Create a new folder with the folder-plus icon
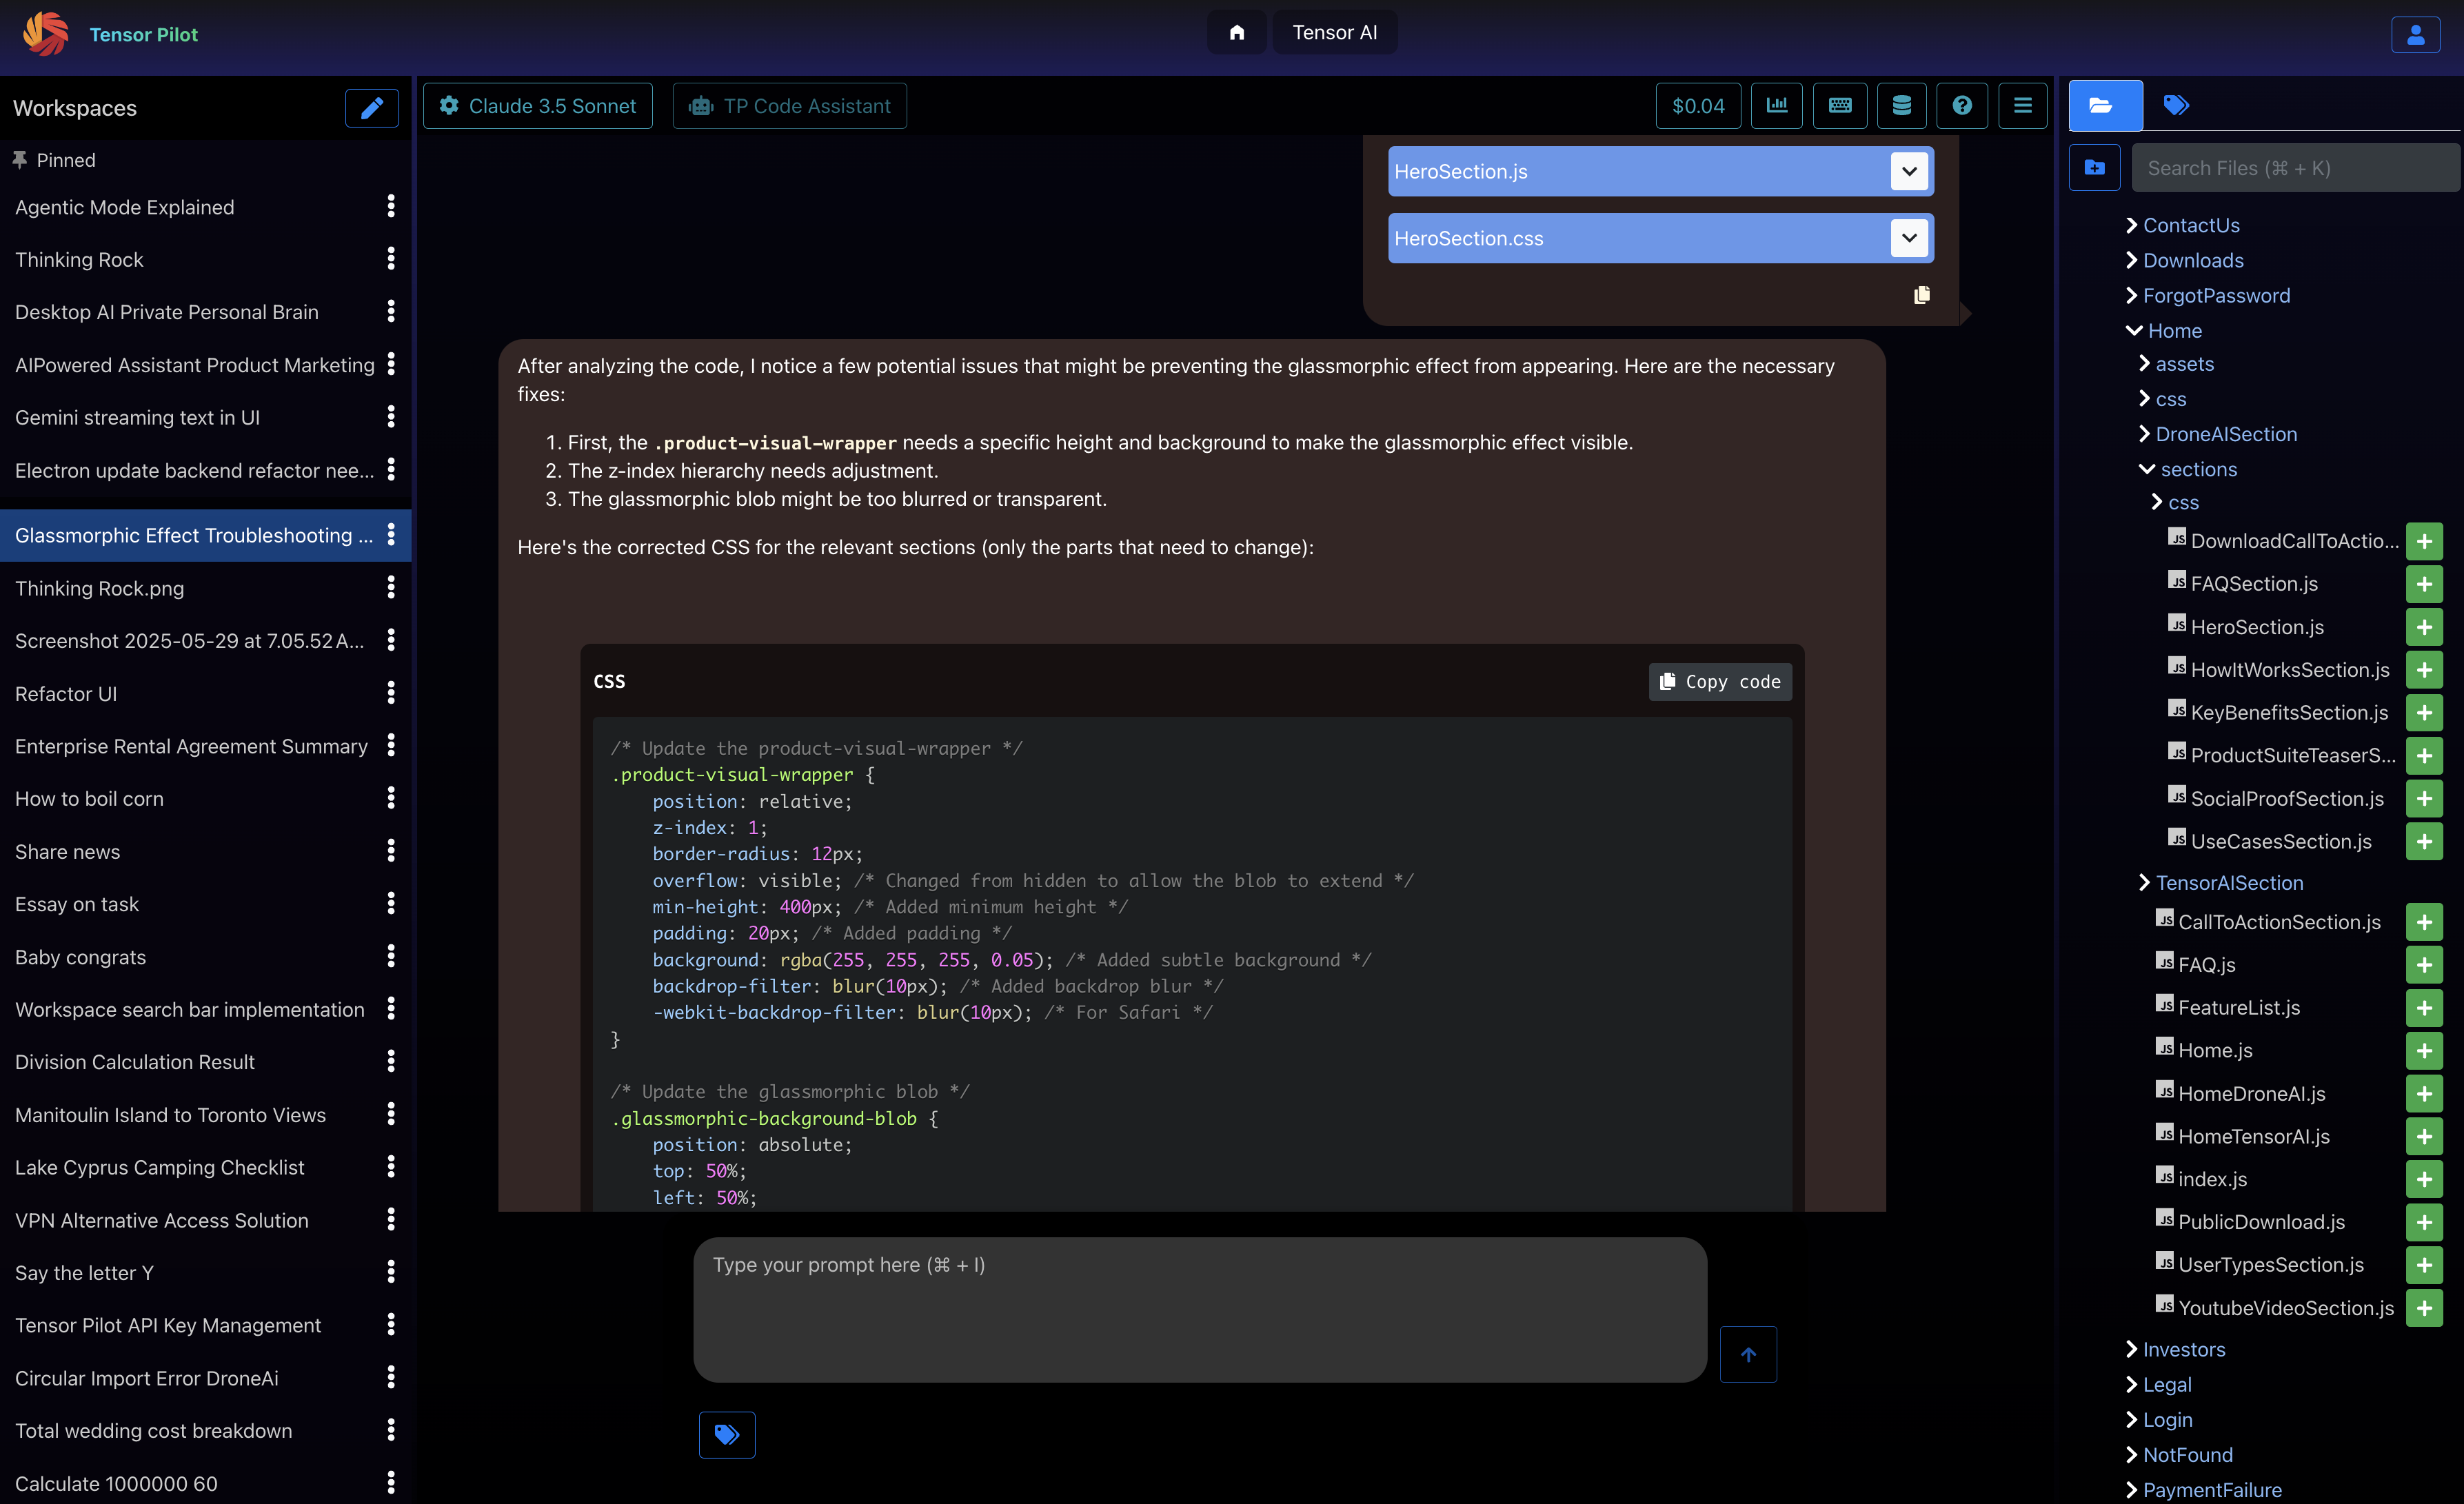 pos(2095,167)
